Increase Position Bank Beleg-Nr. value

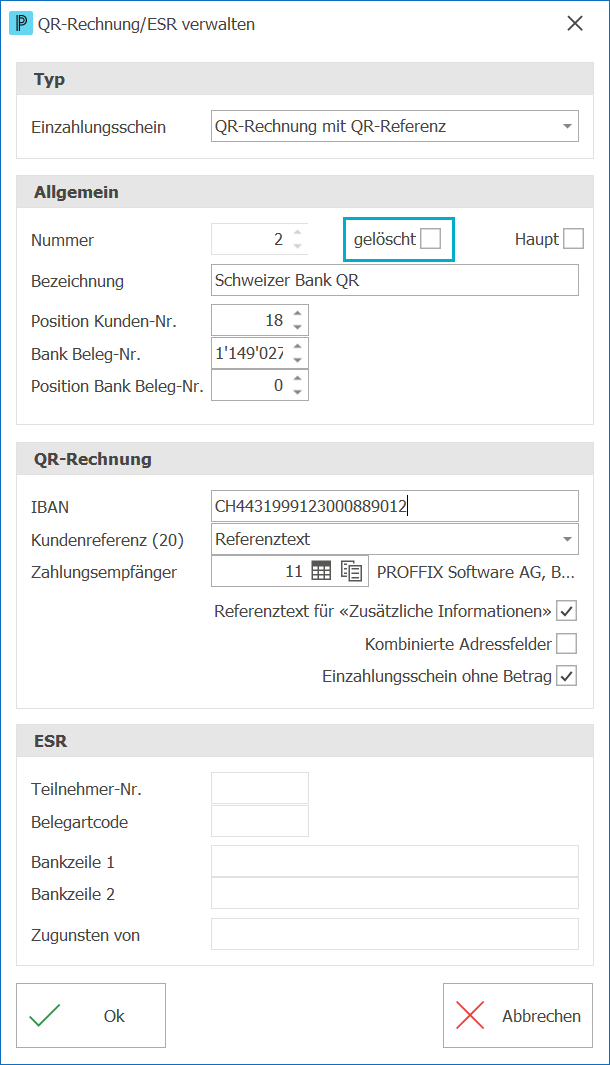298,379
